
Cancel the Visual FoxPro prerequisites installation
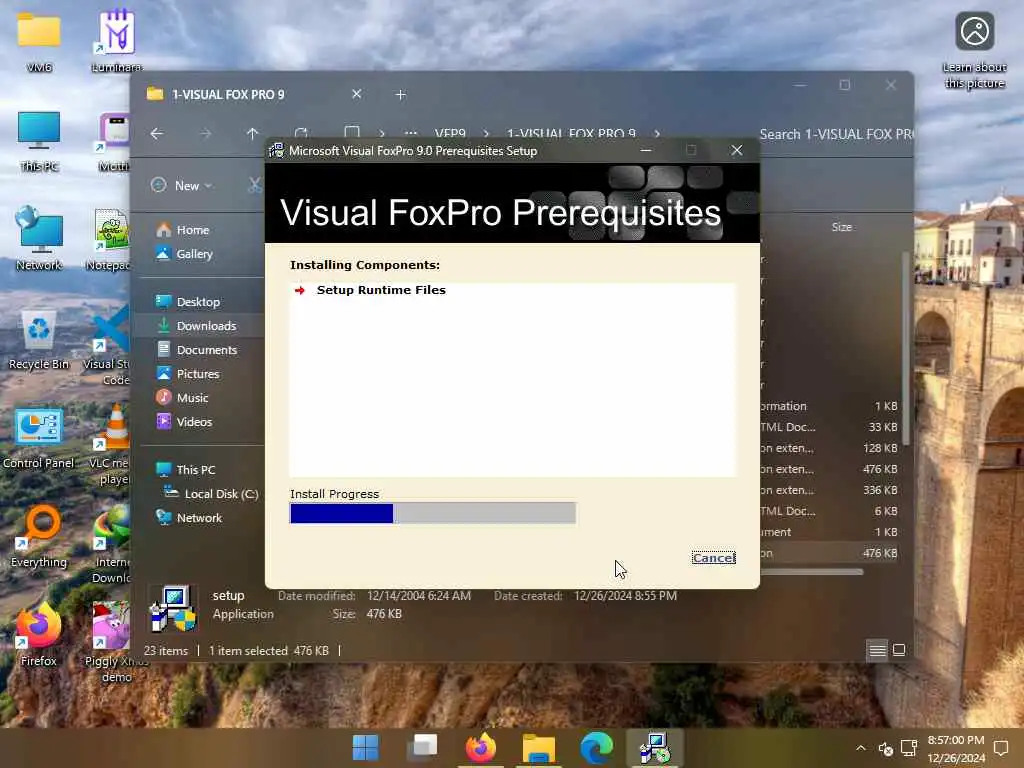[713, 558]
